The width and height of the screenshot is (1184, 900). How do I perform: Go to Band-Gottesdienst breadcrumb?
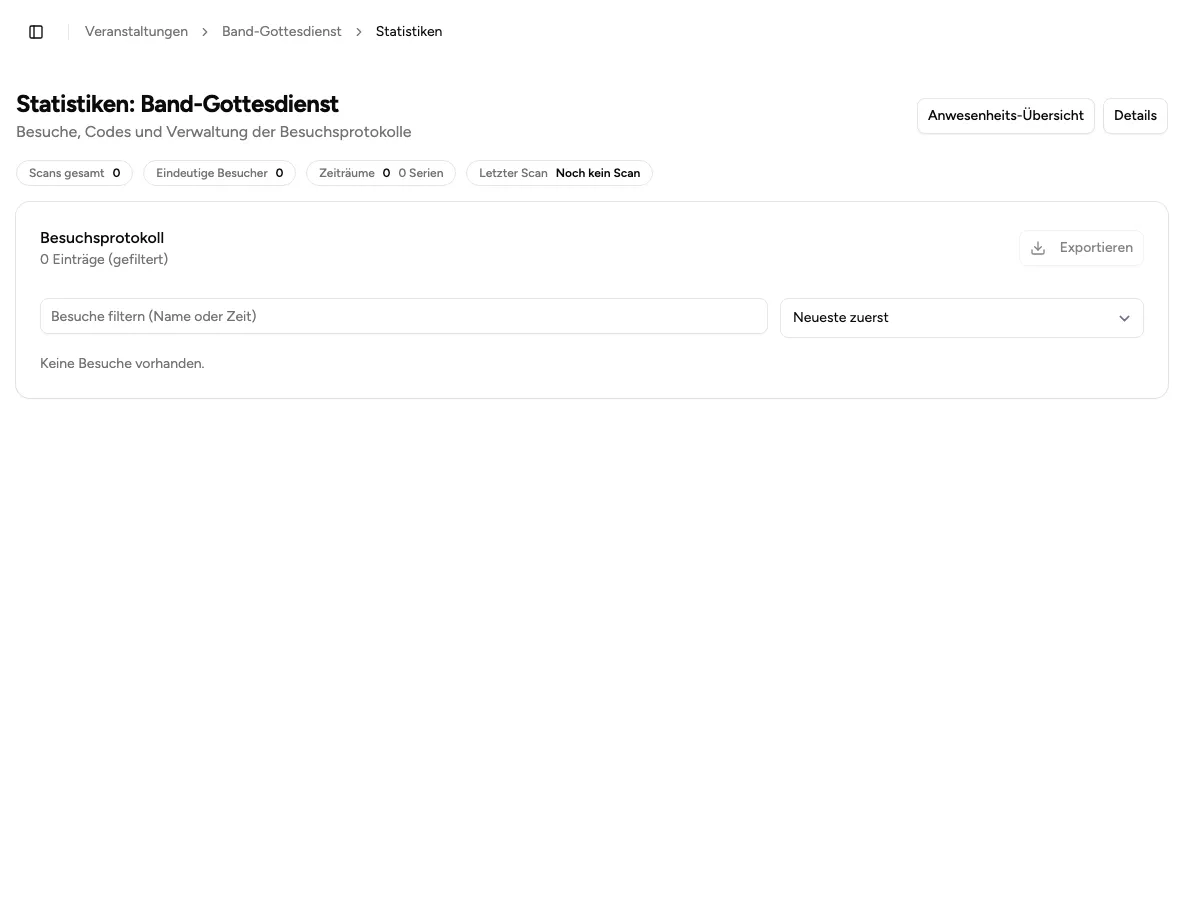click(x=282, y=32)
